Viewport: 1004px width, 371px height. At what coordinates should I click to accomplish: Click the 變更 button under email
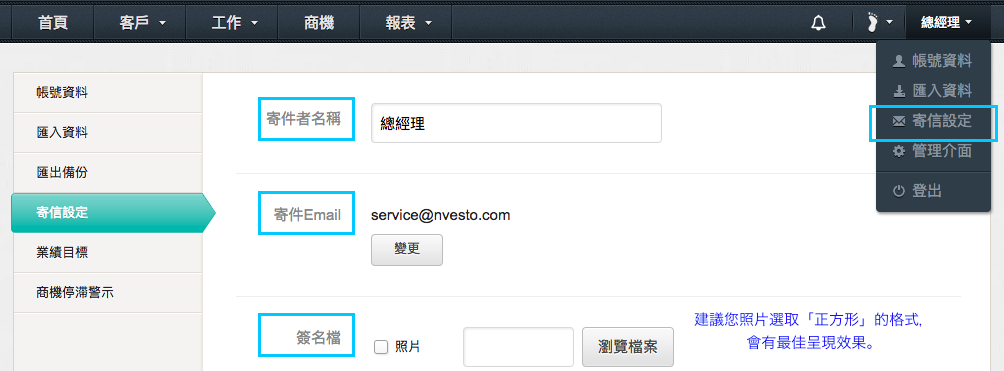coord(407,249)
